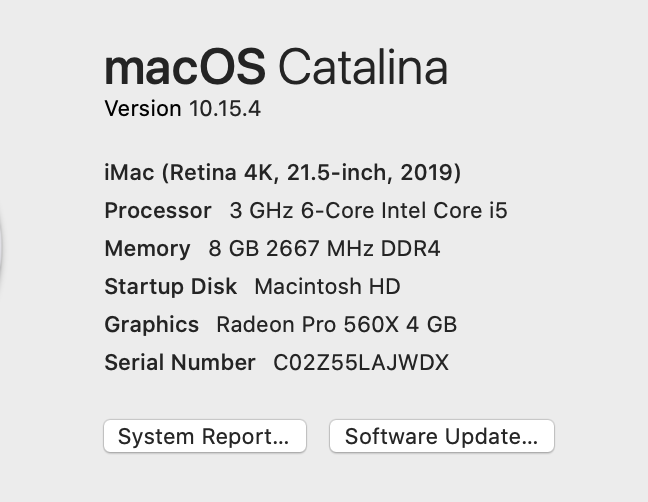Select the iMac Retina 4K model line
The width and height of the screenshot is (648, 502).
(x=283, y=172)
